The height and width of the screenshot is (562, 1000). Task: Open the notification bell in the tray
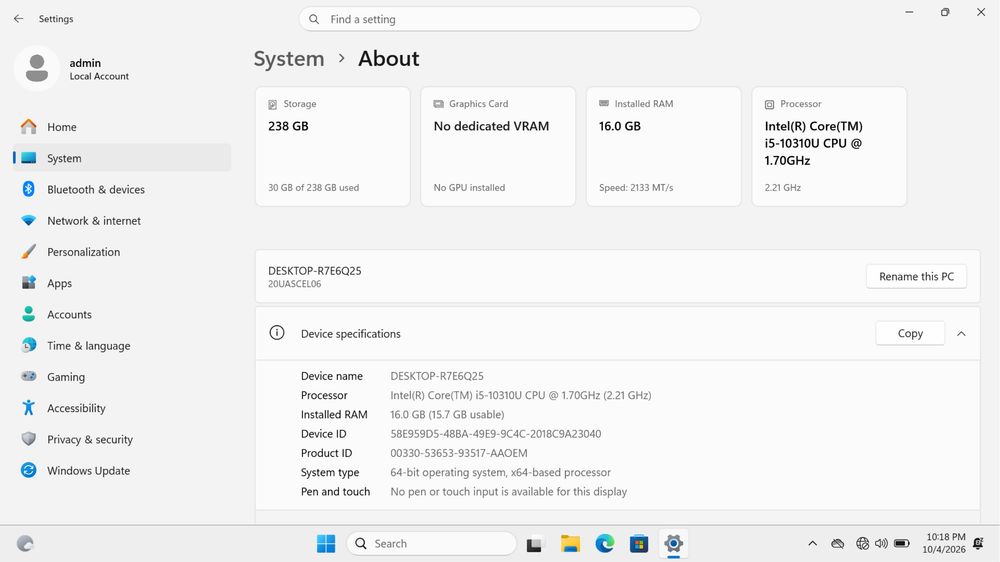978,544
